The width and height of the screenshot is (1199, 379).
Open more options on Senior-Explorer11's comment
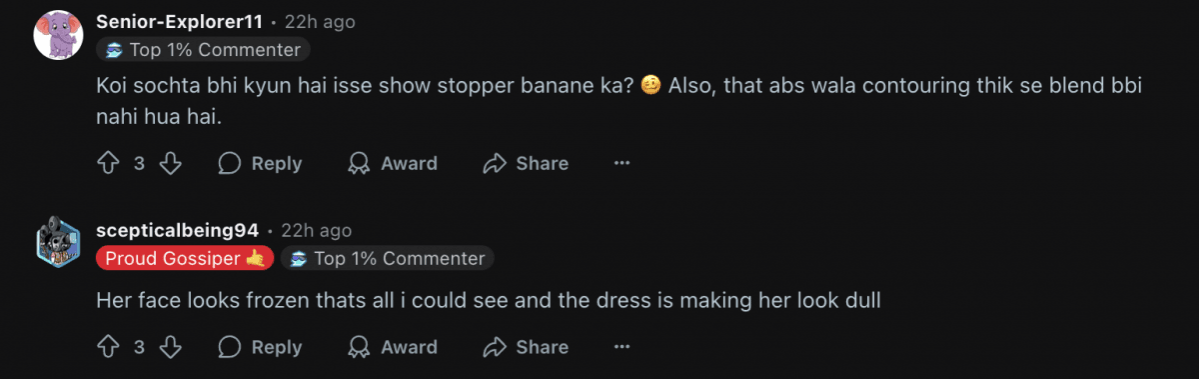(x=622, y=163)
